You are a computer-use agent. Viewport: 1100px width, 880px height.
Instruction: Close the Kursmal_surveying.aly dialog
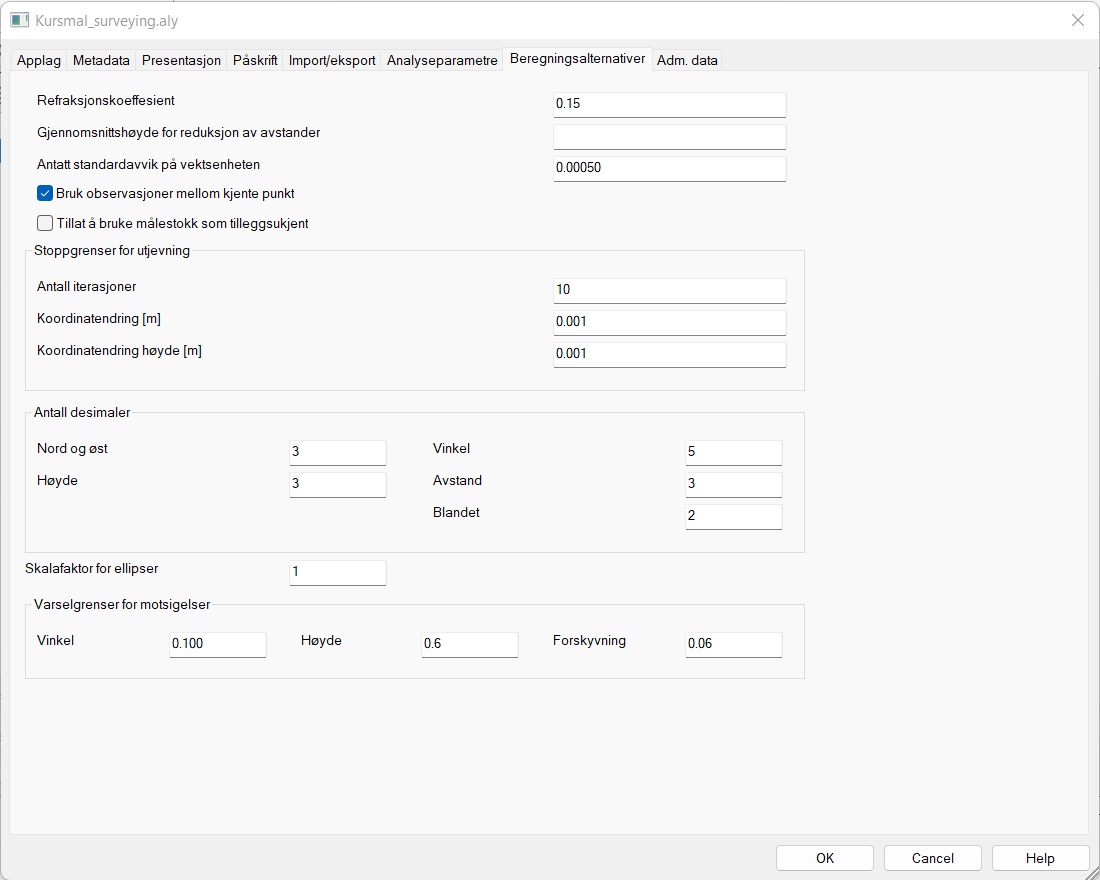pyautogui.click(x=1077, y=20)
